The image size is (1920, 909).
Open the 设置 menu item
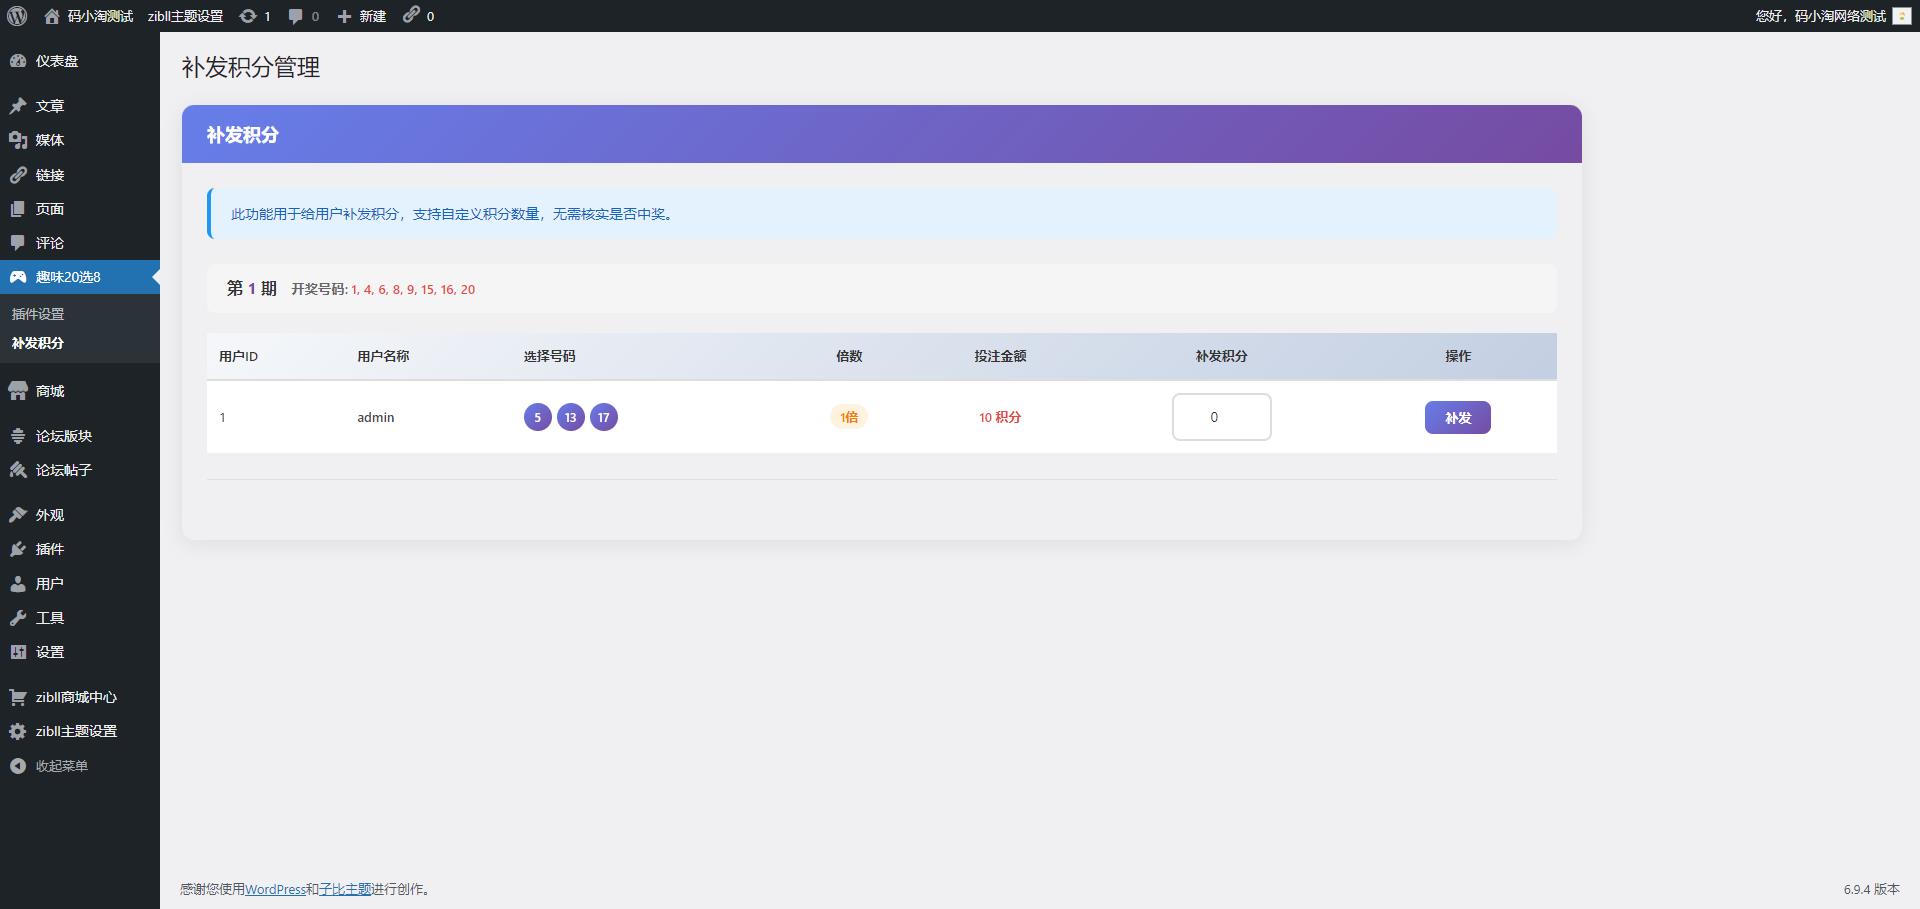(50, 652)
